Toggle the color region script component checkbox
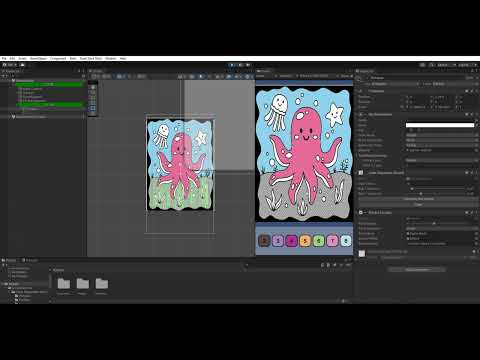Viewport: 480px width, 360px height. (361, 173)
